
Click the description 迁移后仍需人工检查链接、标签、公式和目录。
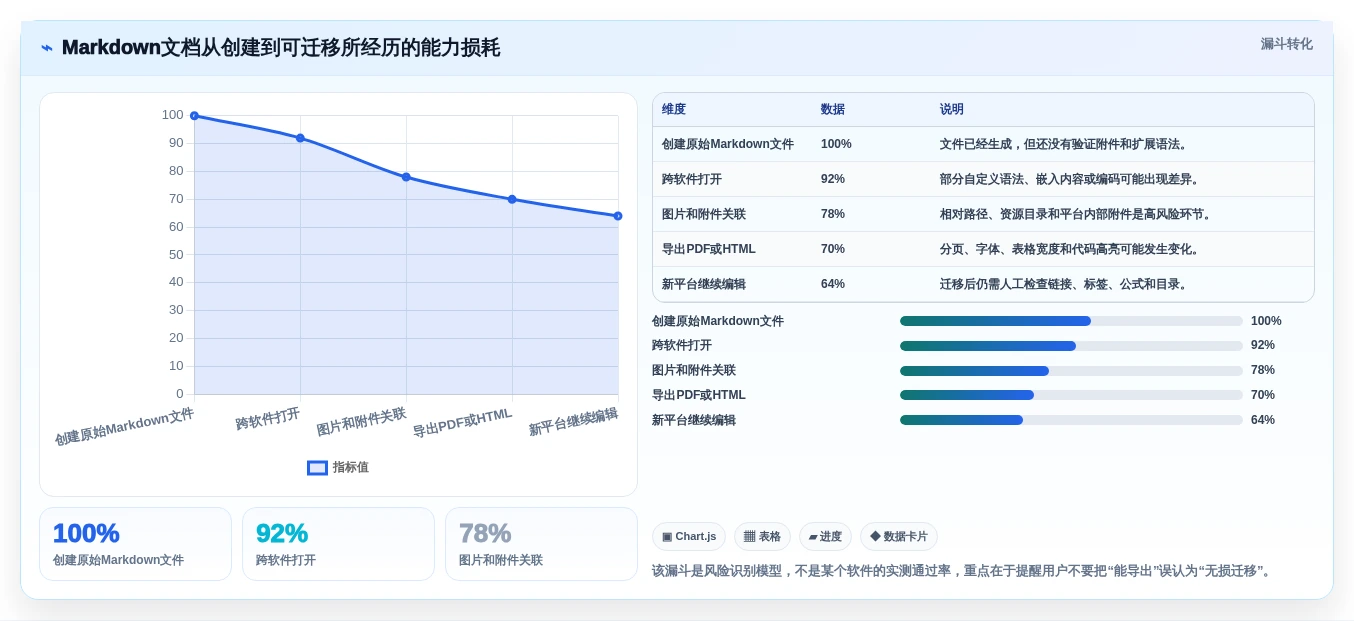coord(1066,284)
